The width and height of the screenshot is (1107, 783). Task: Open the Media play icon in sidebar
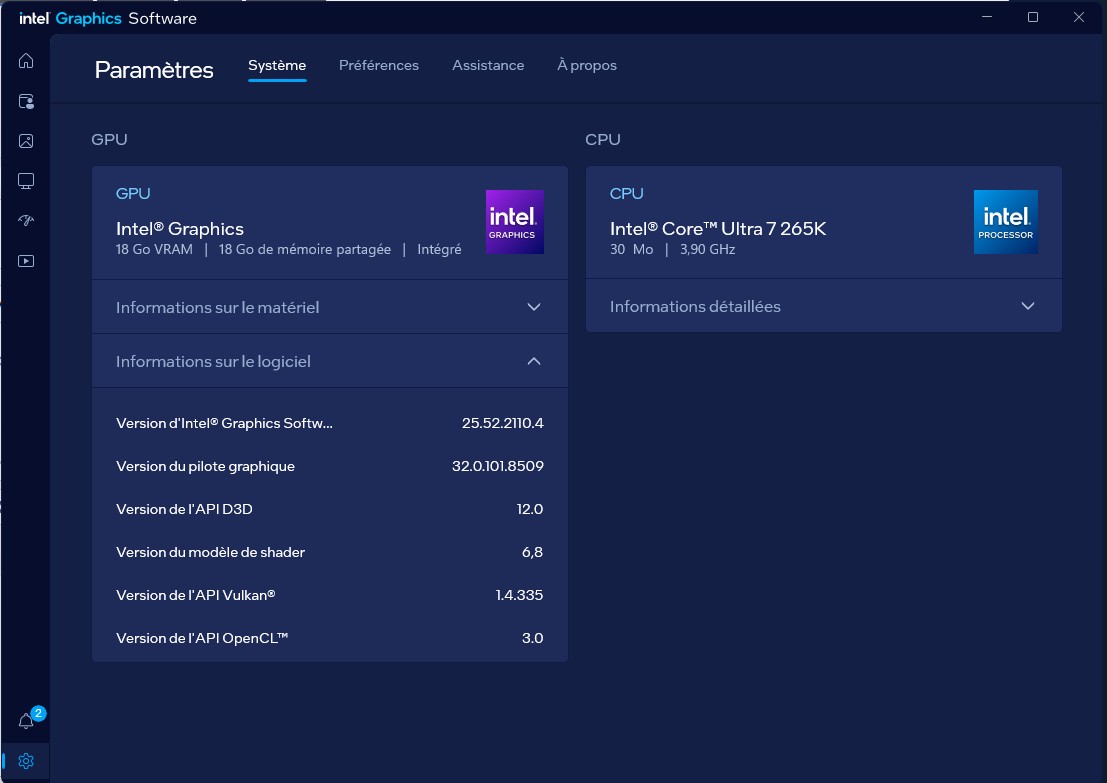26,261
